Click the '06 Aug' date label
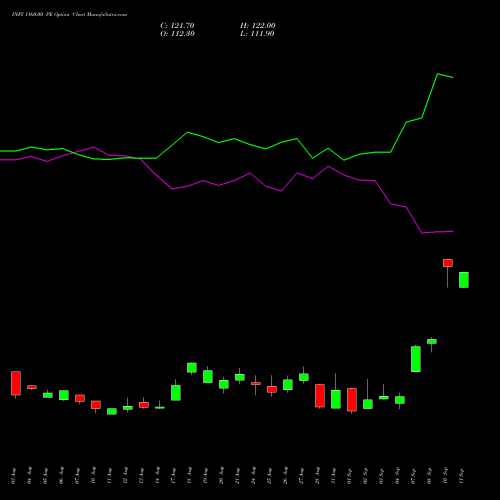This screenshot has width=500, height=500. tap(62, 476)
